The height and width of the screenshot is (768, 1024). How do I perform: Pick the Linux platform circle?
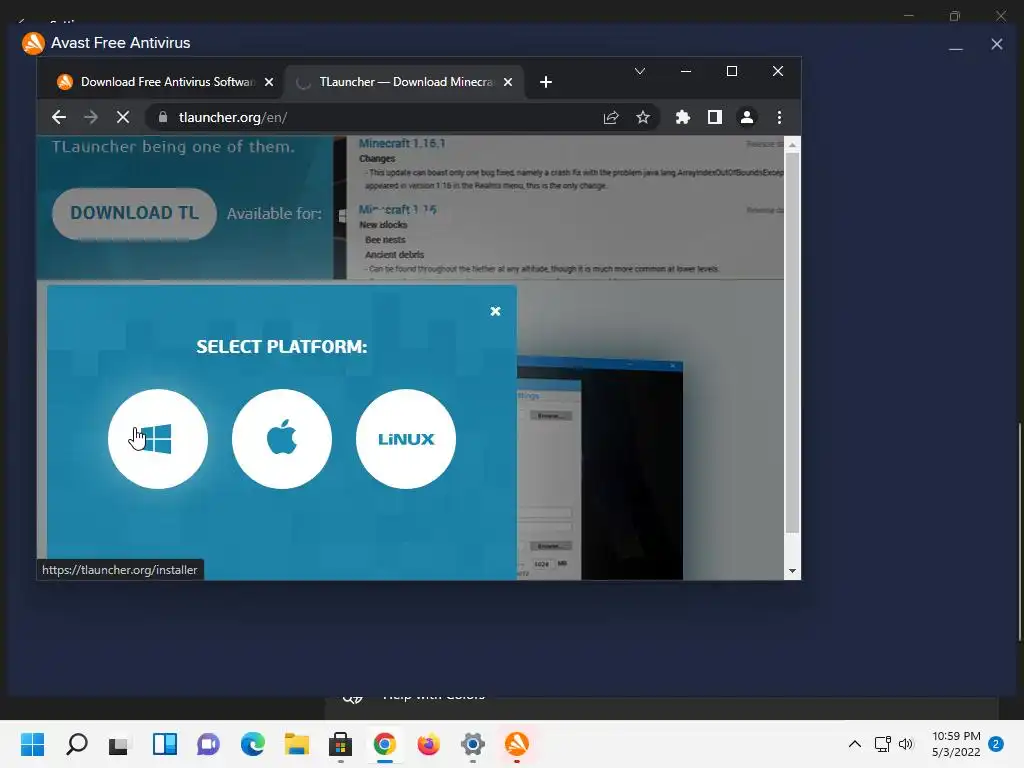click(406, 439)
